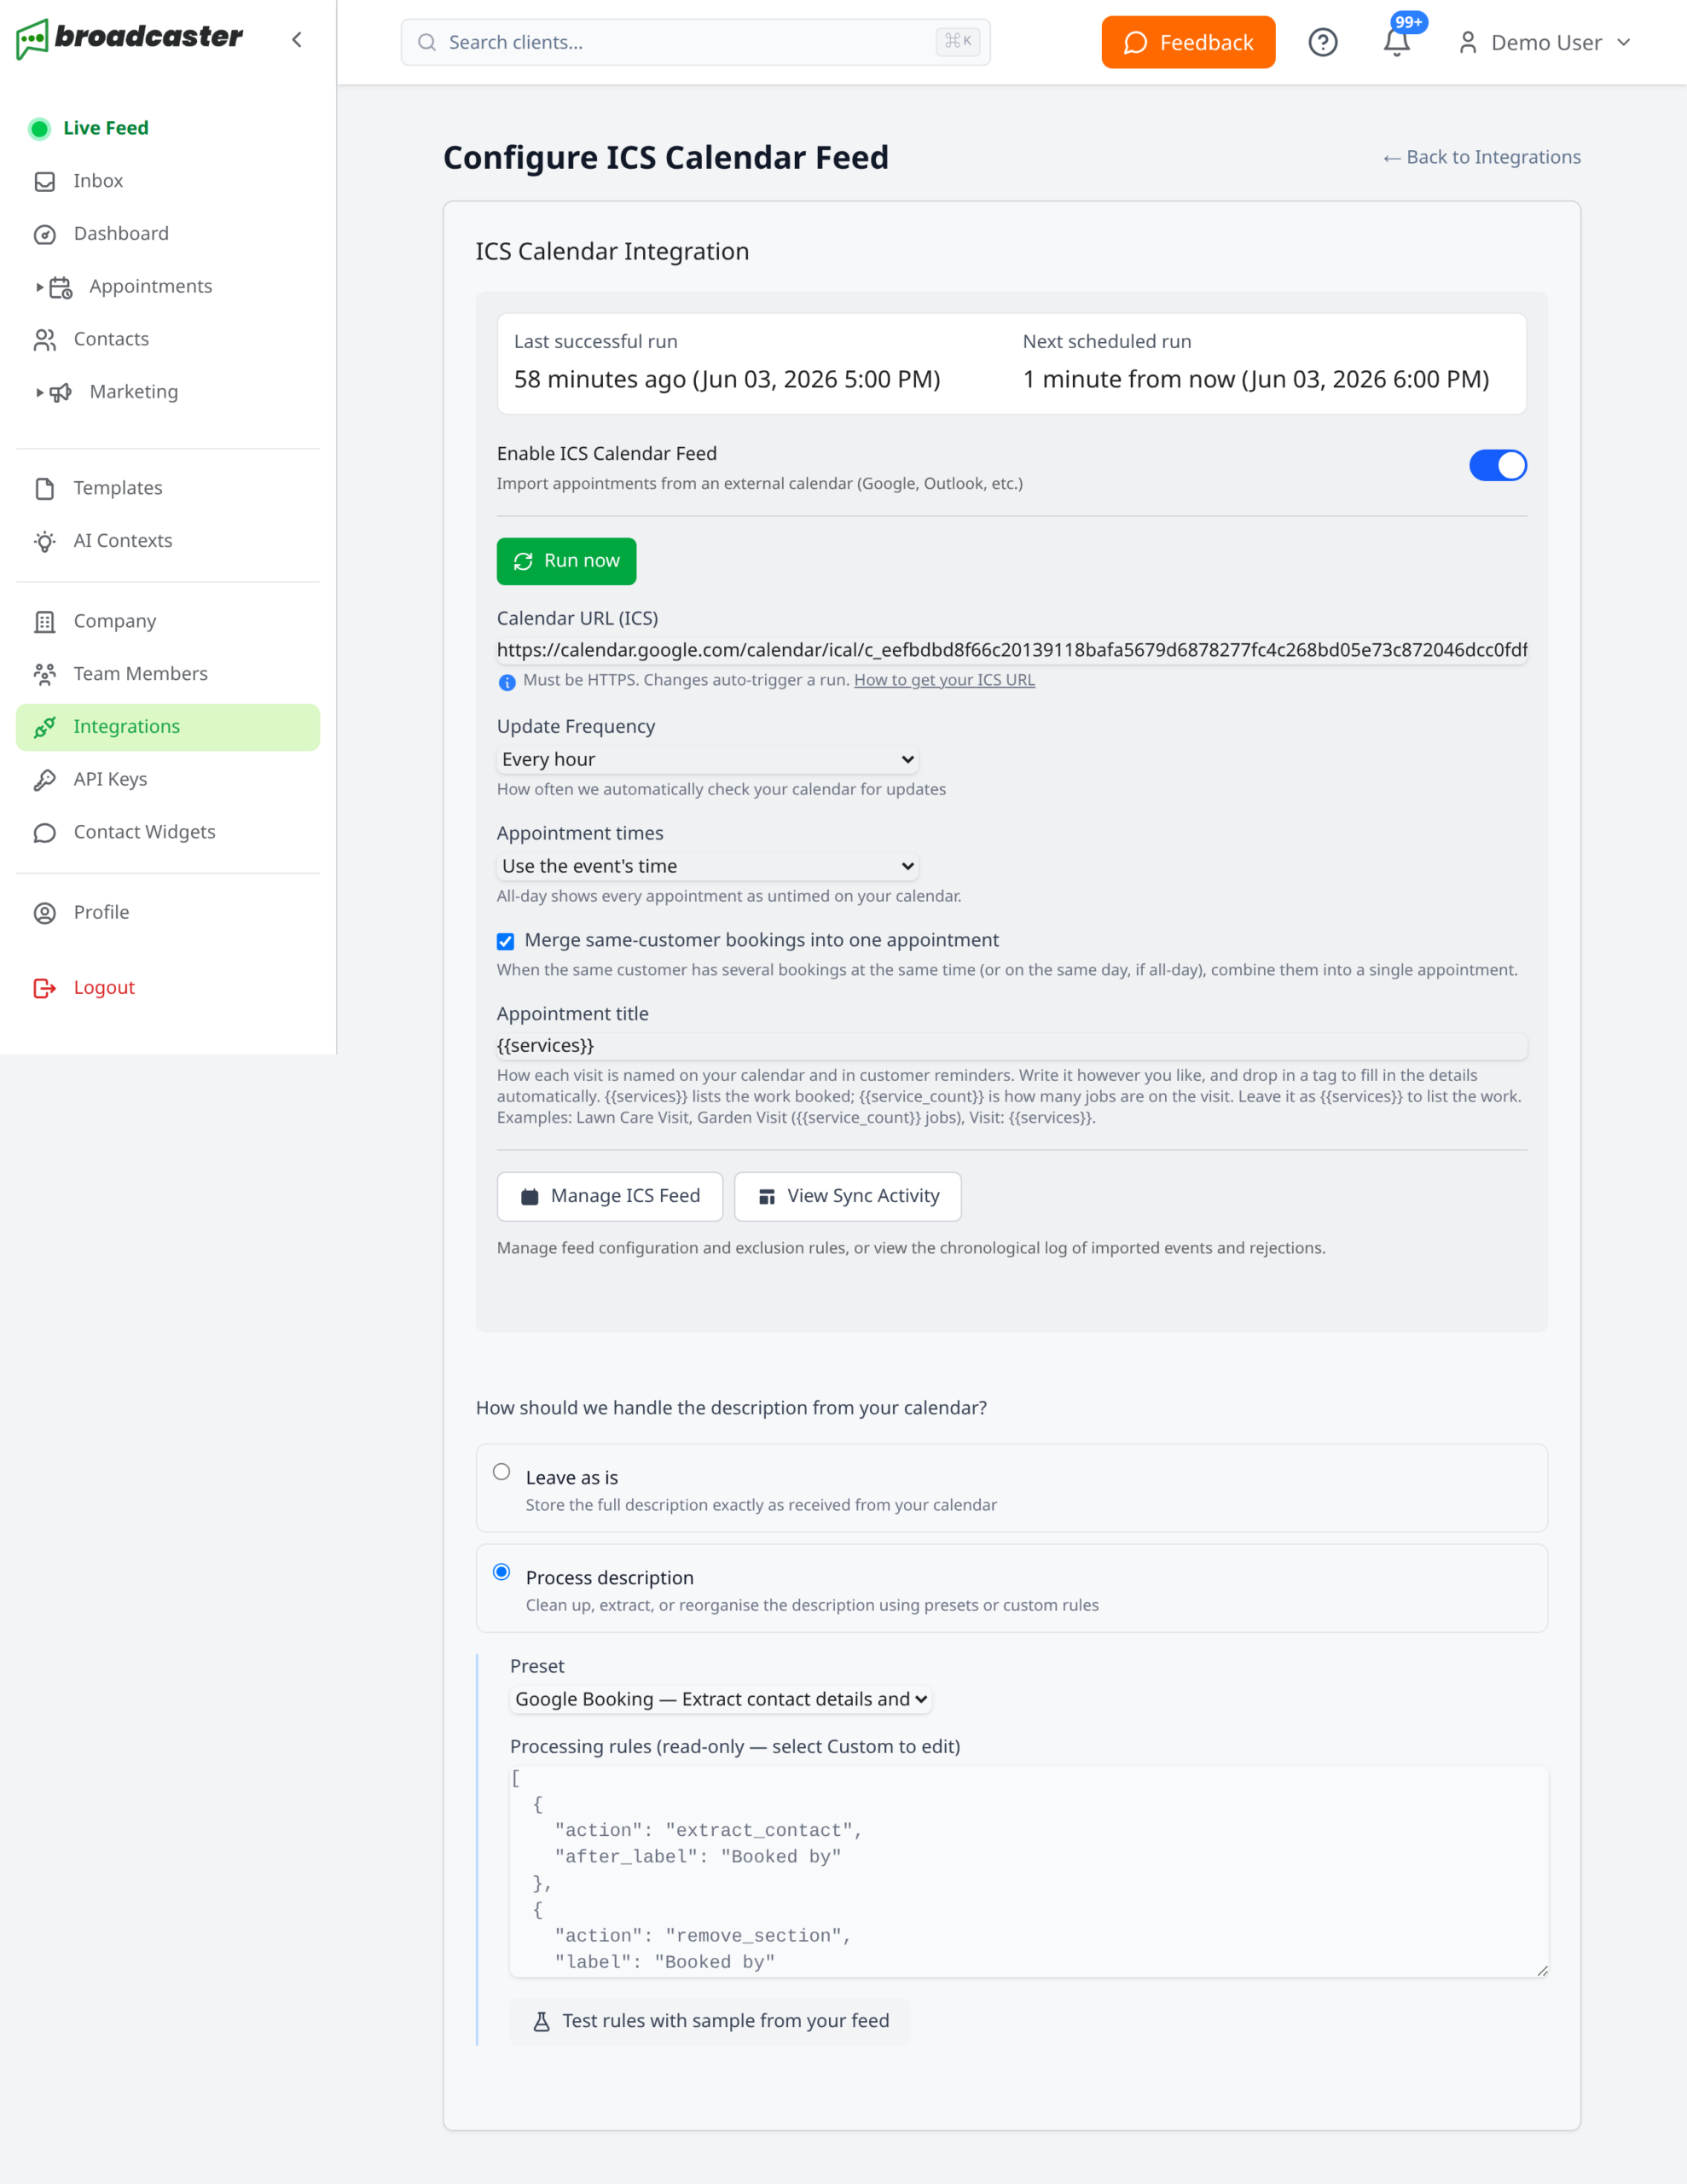Image resolution: width=1687 pixels, height=2184 pixels.
Task: Click the Contacts people icon
Action: 45,340
